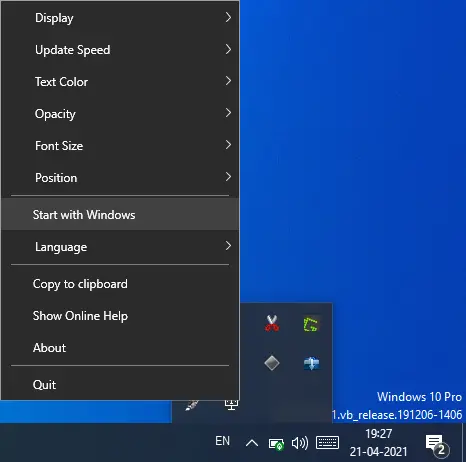This screenshot has height=462, width=466.
Task: Click the speaker volume icon
Action: (x=300, y=443)
